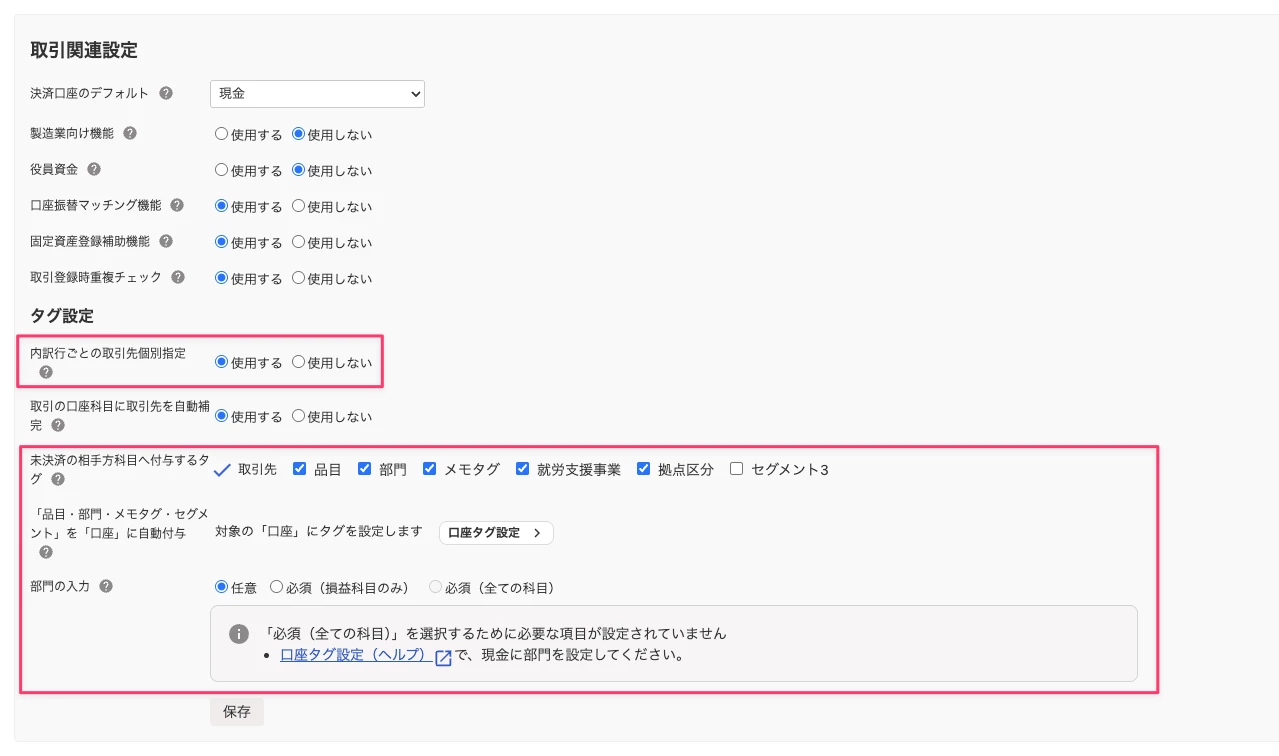Open help icon beside 部門の入力

[106, 586]
